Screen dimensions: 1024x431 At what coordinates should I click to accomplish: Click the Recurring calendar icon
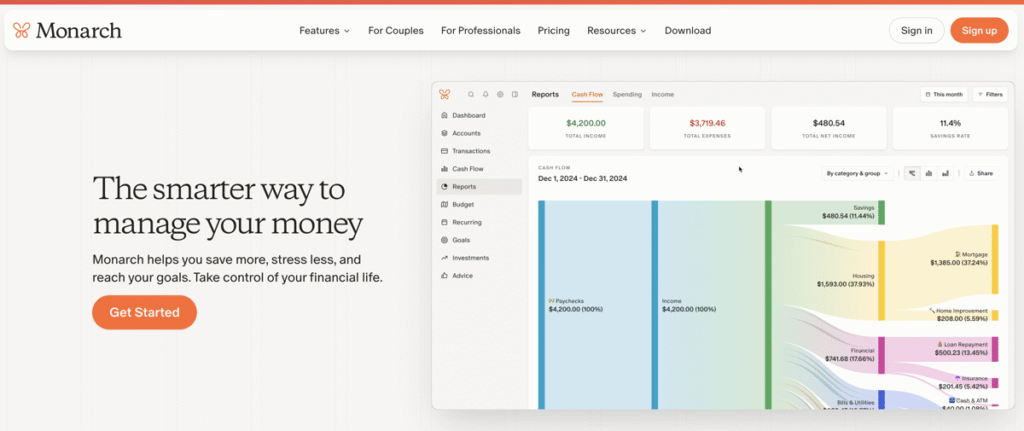(x=444, y=222)
